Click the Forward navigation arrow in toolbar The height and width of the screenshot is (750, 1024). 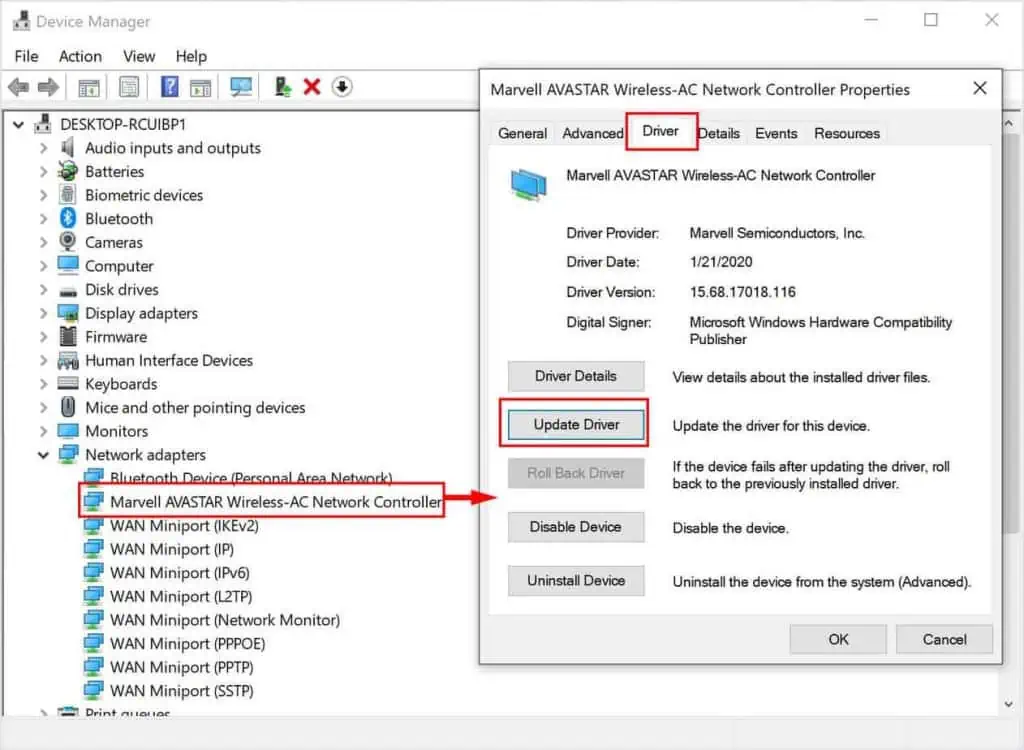pyautogui.click(x=47, y=86)
